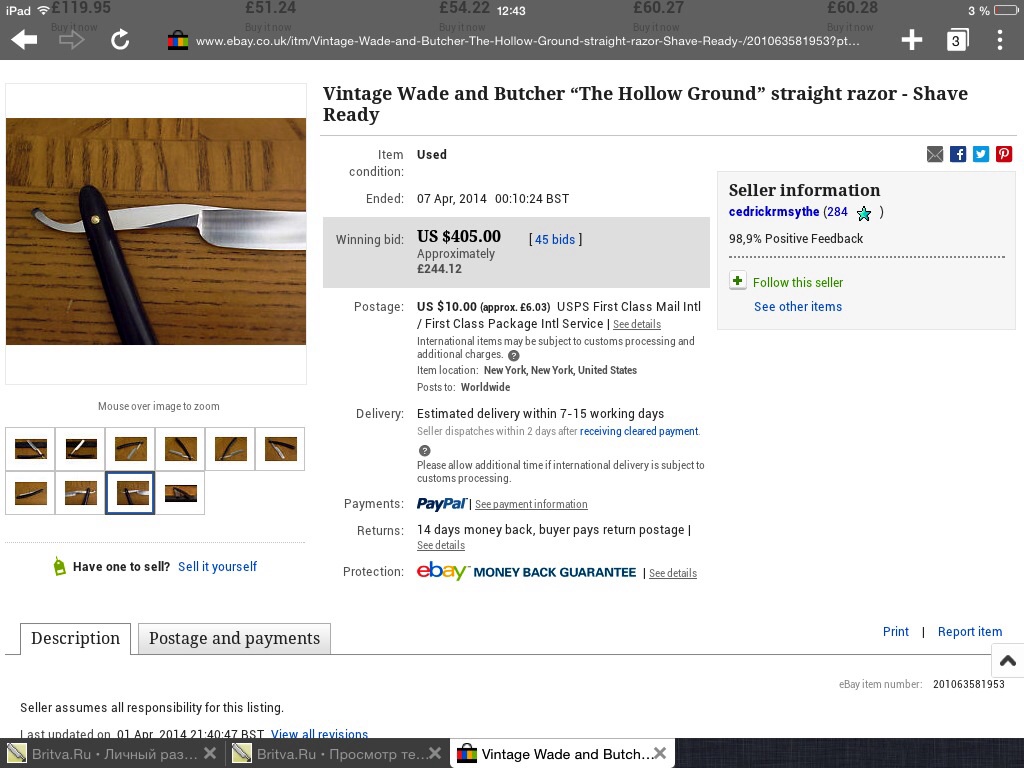The height and width of the screenshot is (768, 1024).
Task: Share the listing on Twitter
Action: click(981, 154)
